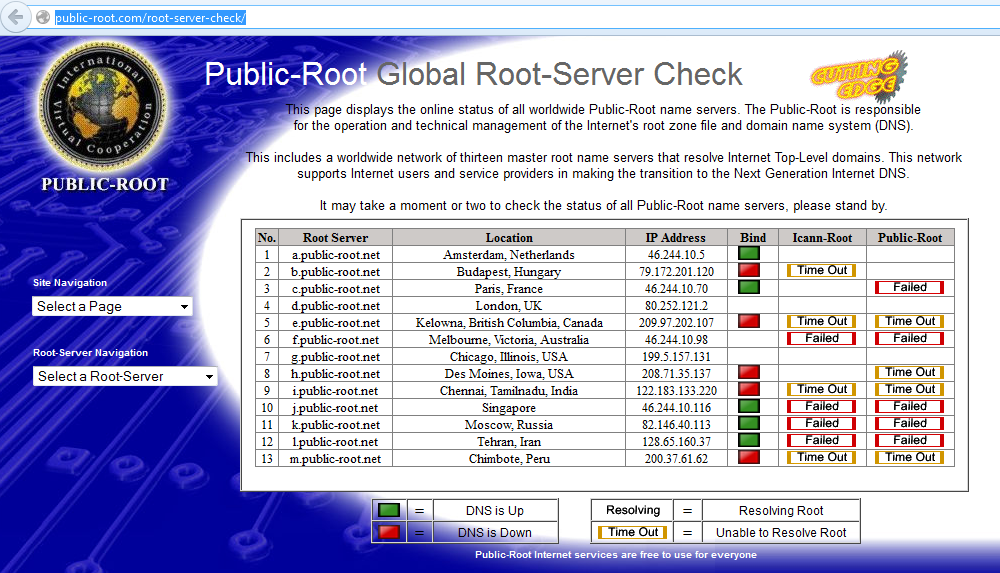Click Public-Root Failed badge for j.public-root.net
Image resolution: width=1000 pixels, height=573 pixels.
[x=909, y=406]
